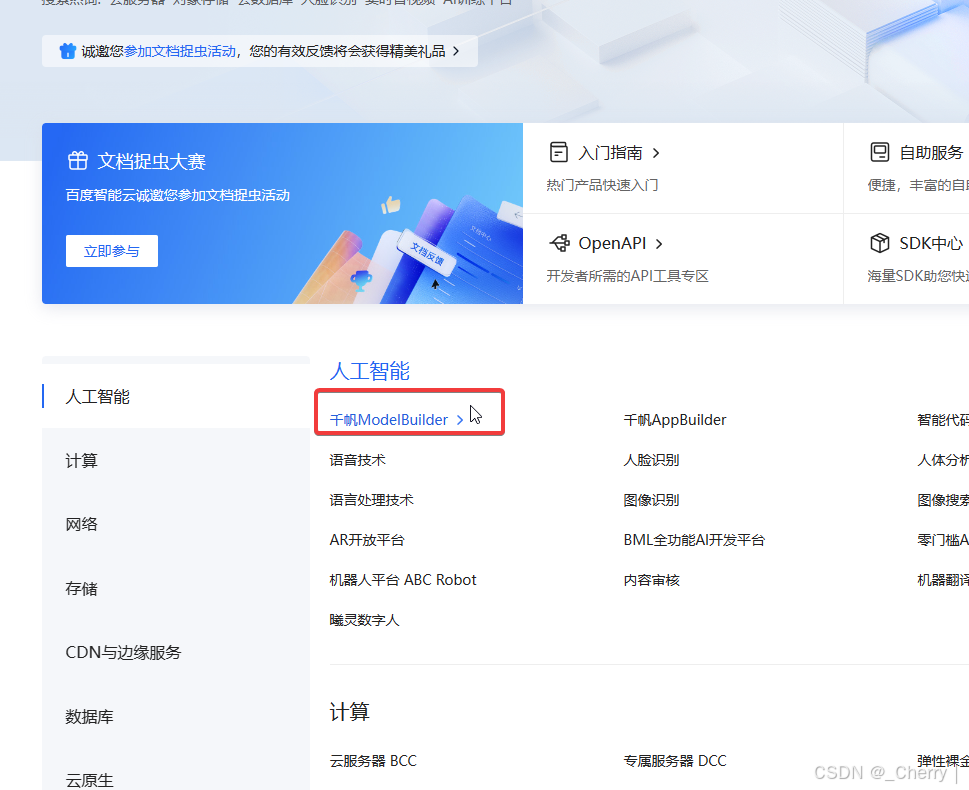Open the 曦灵数字人 link

pos(365,619)
